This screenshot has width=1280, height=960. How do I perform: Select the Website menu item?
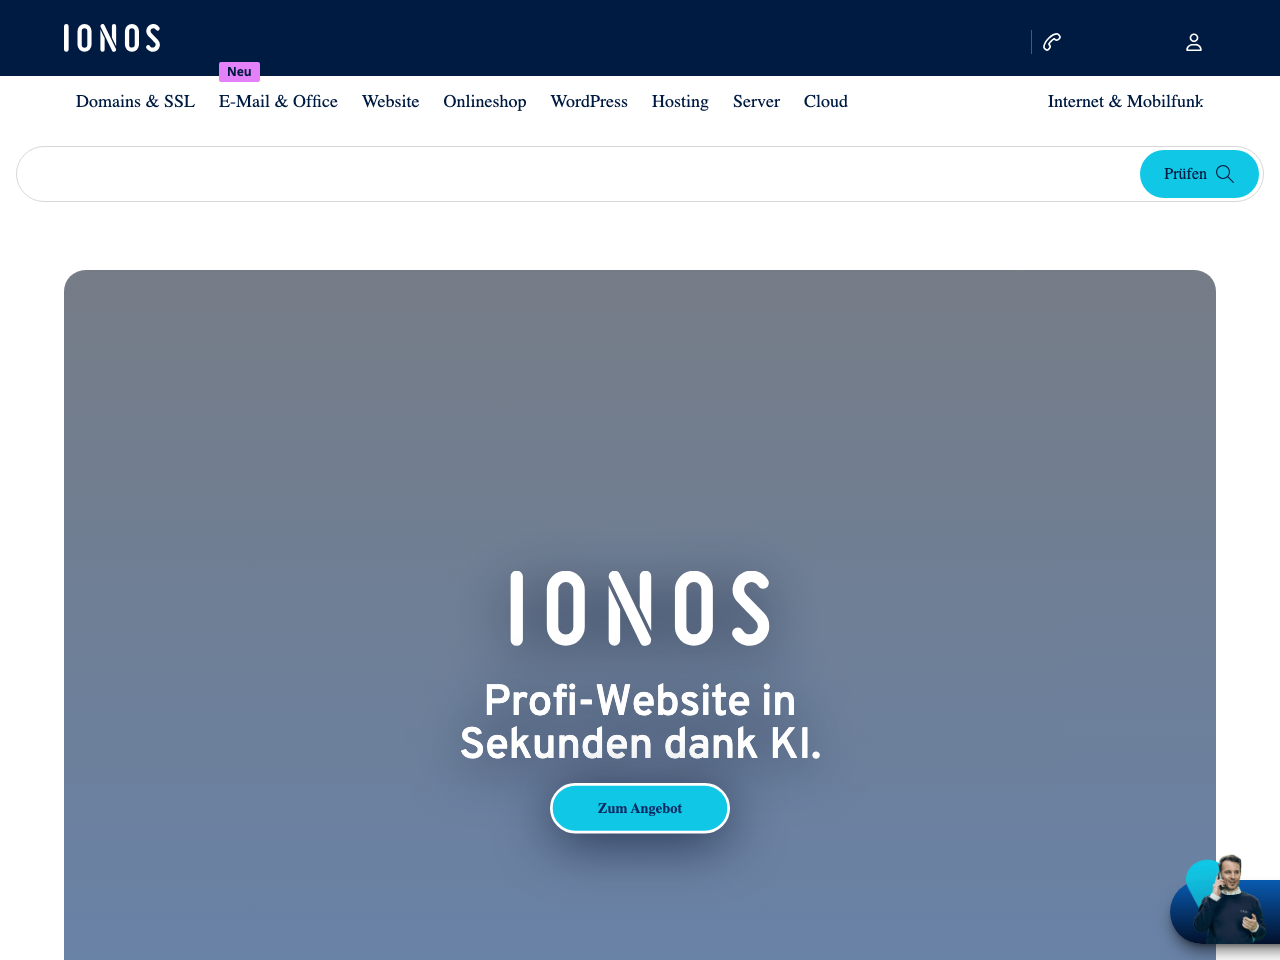coord(390,101)
